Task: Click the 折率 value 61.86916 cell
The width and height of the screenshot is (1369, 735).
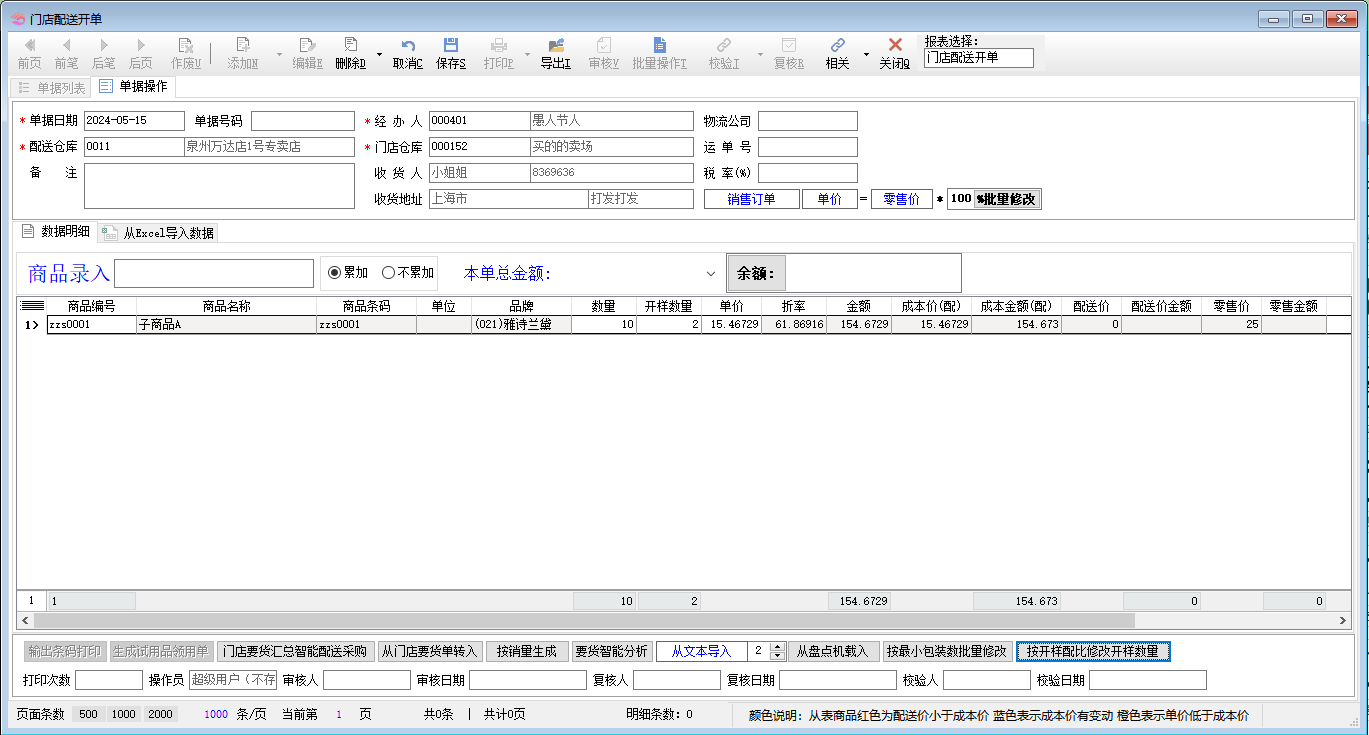Action: pos(794,325)
